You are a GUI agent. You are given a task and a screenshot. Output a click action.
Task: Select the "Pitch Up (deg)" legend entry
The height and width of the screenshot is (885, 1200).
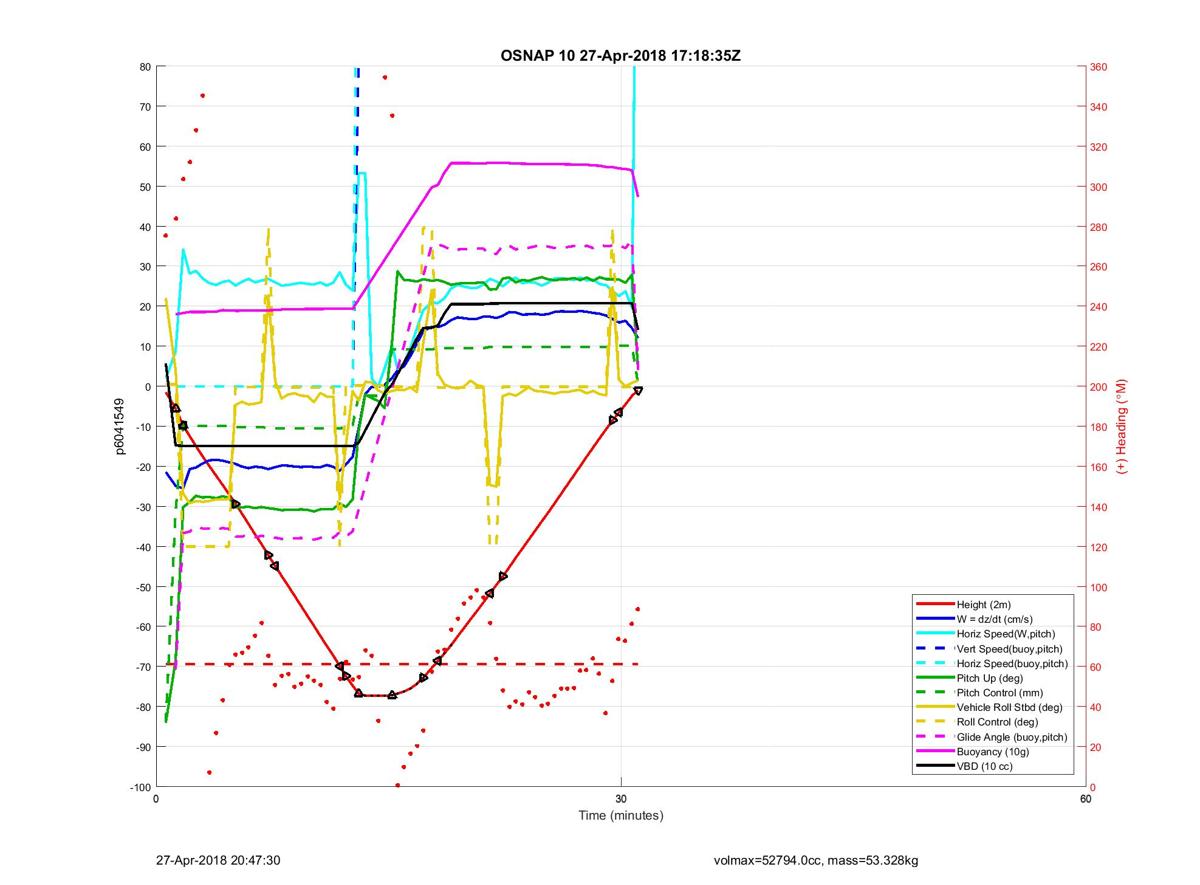(991, 678)
